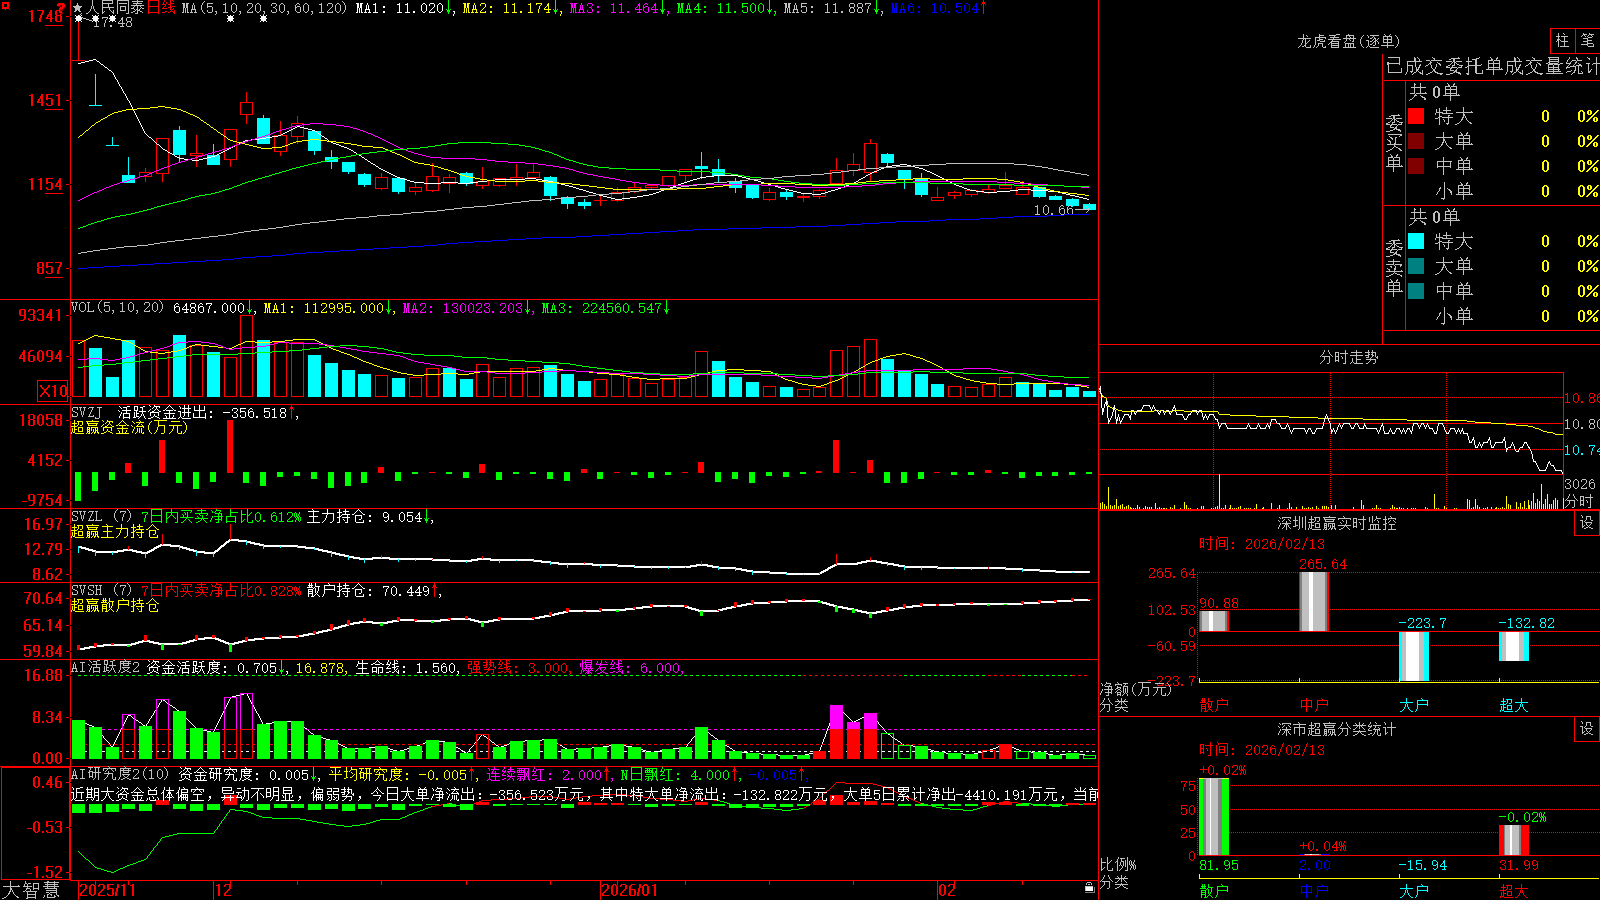Open 设 settings for 深圳超赢实时监控
Image resolution: width=1600 pixels, height=900 pixels.
1587,523
